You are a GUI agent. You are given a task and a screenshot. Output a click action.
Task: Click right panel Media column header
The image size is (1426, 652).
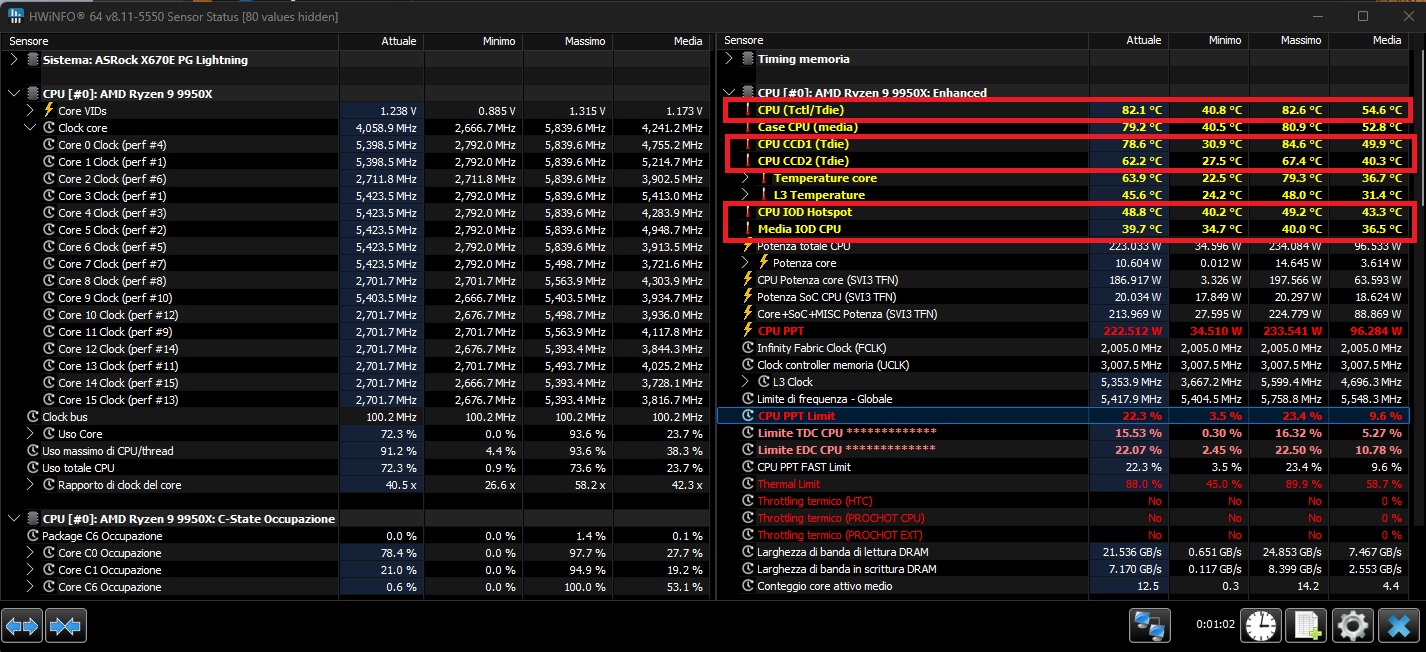(1370, 41)
